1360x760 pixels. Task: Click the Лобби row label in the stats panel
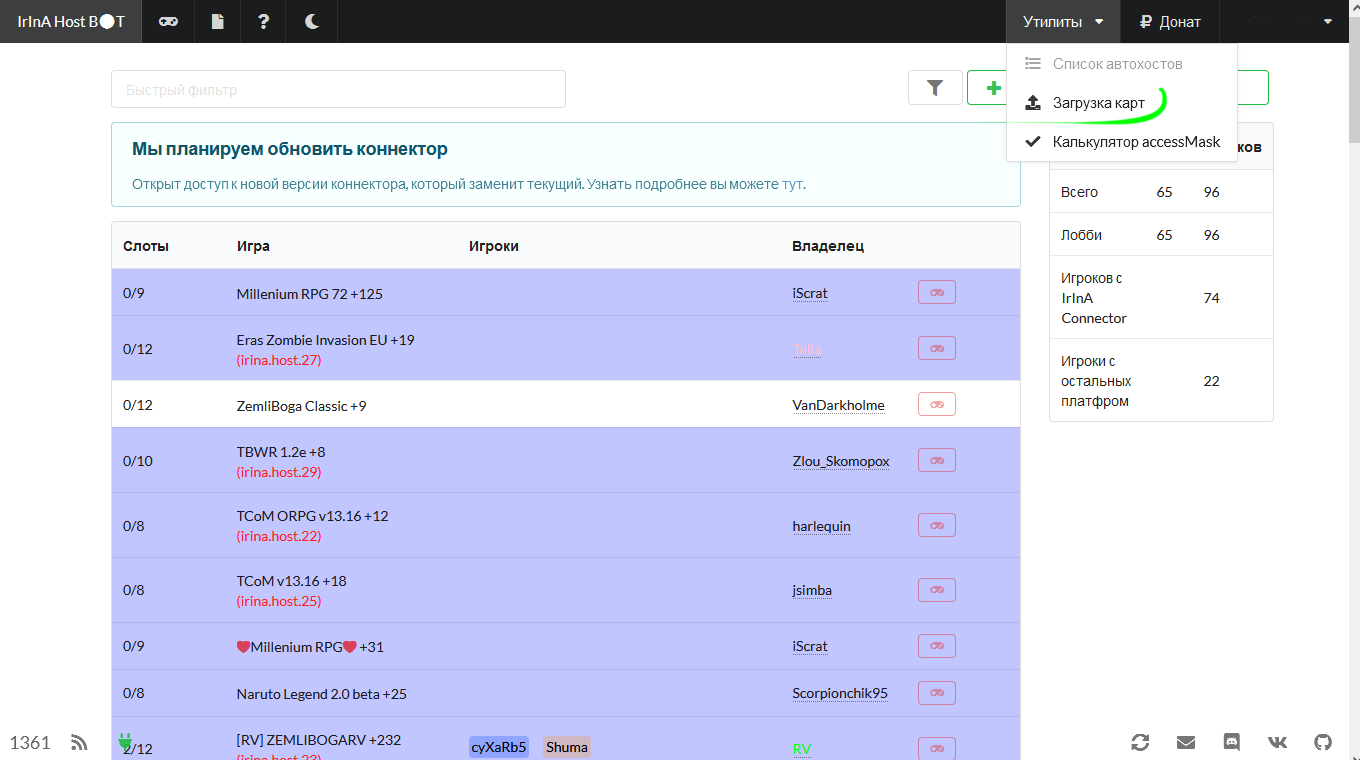[x=1081, y=235]
